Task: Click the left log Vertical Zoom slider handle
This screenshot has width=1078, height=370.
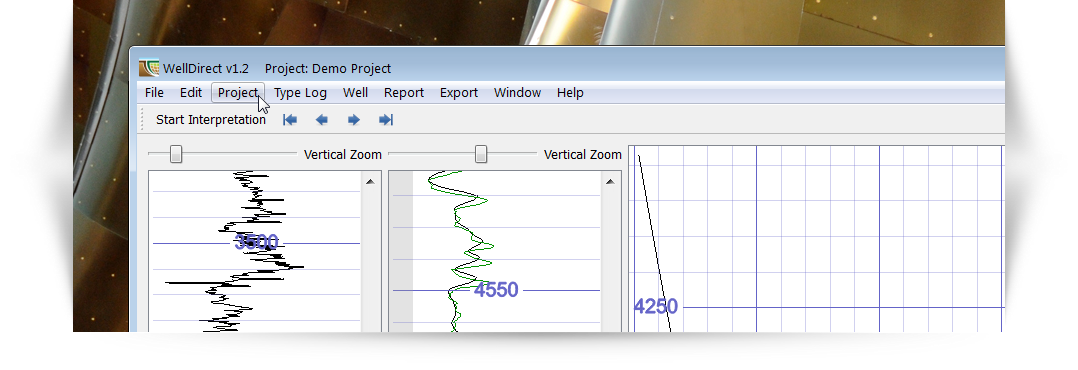Action: point(176,154)
